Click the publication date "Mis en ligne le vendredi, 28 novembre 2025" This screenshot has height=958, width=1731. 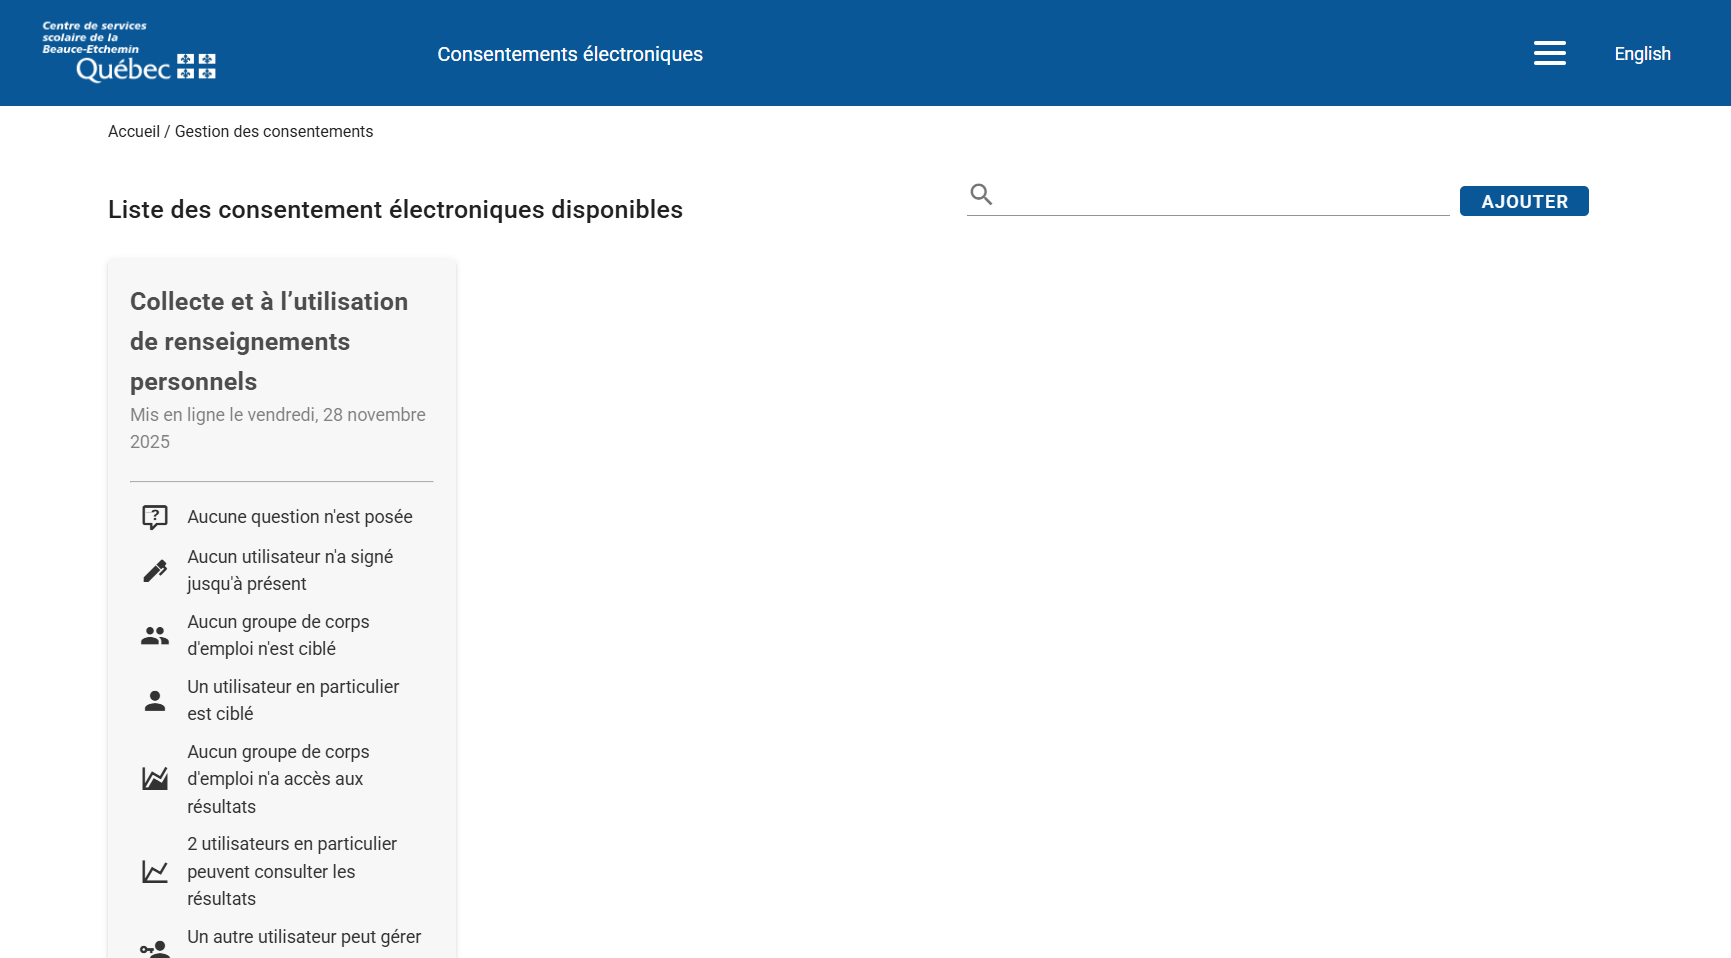click(277, 427)
